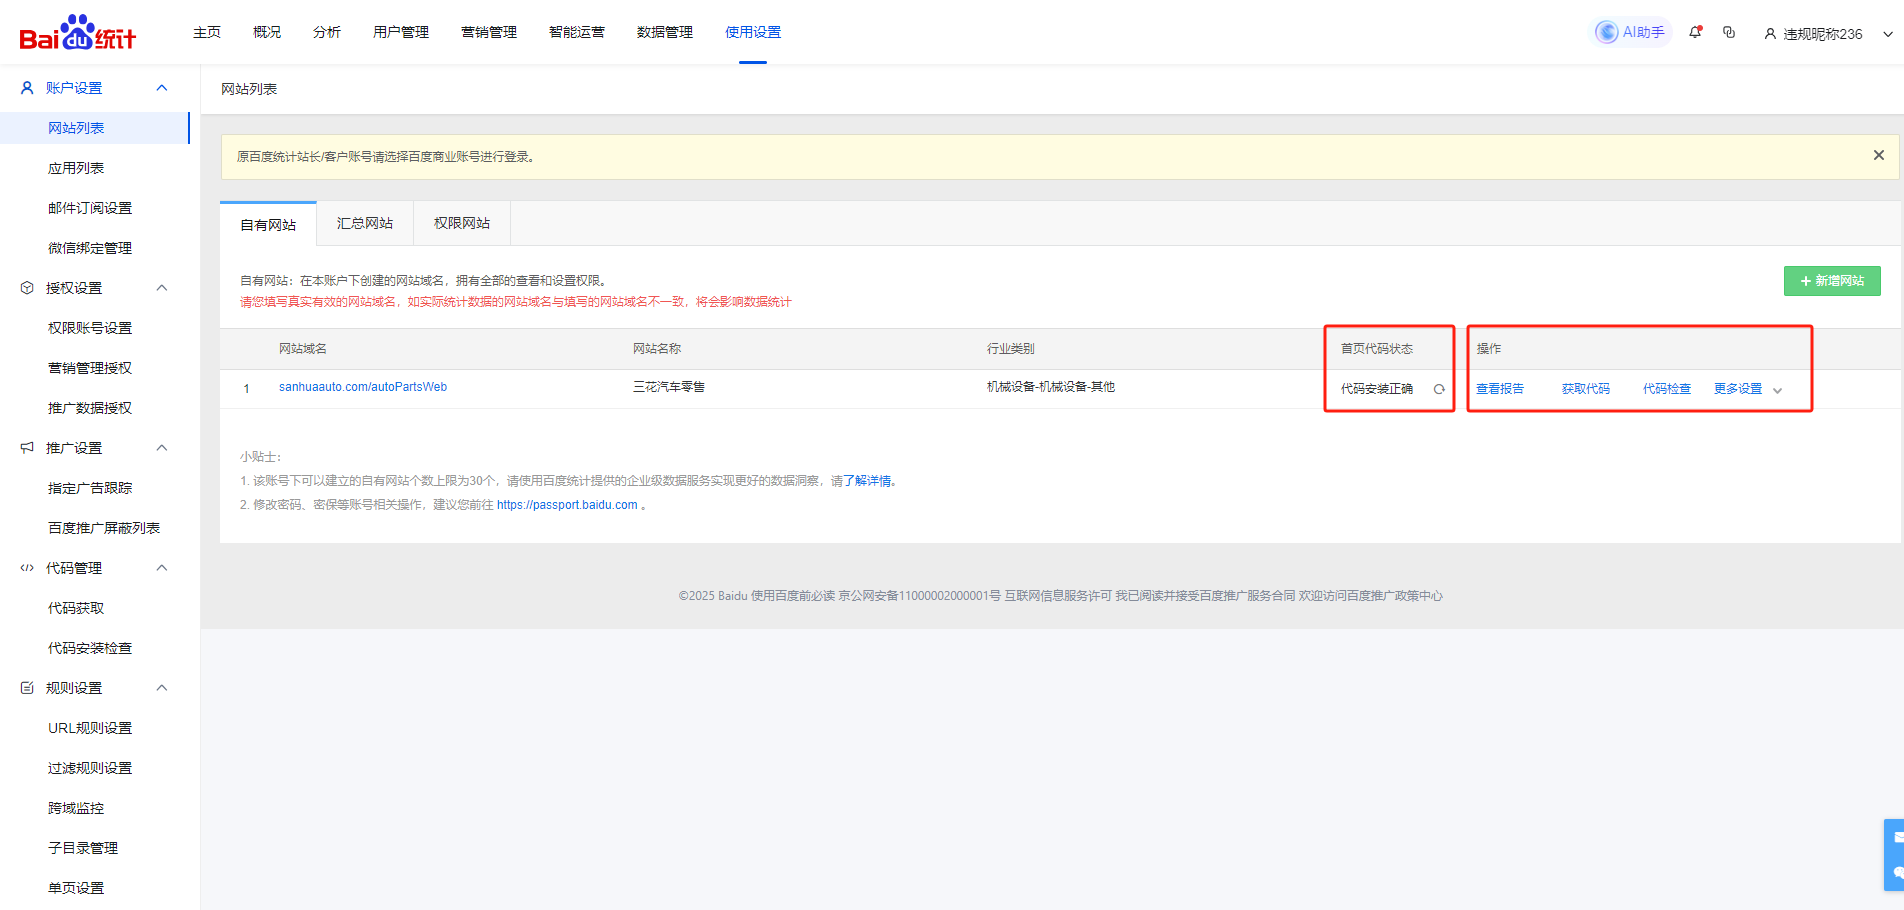The width and height of the screenshot is (1904, 910).
Task: Click the Baidu Tongji logo
Action: click(78, 33)
